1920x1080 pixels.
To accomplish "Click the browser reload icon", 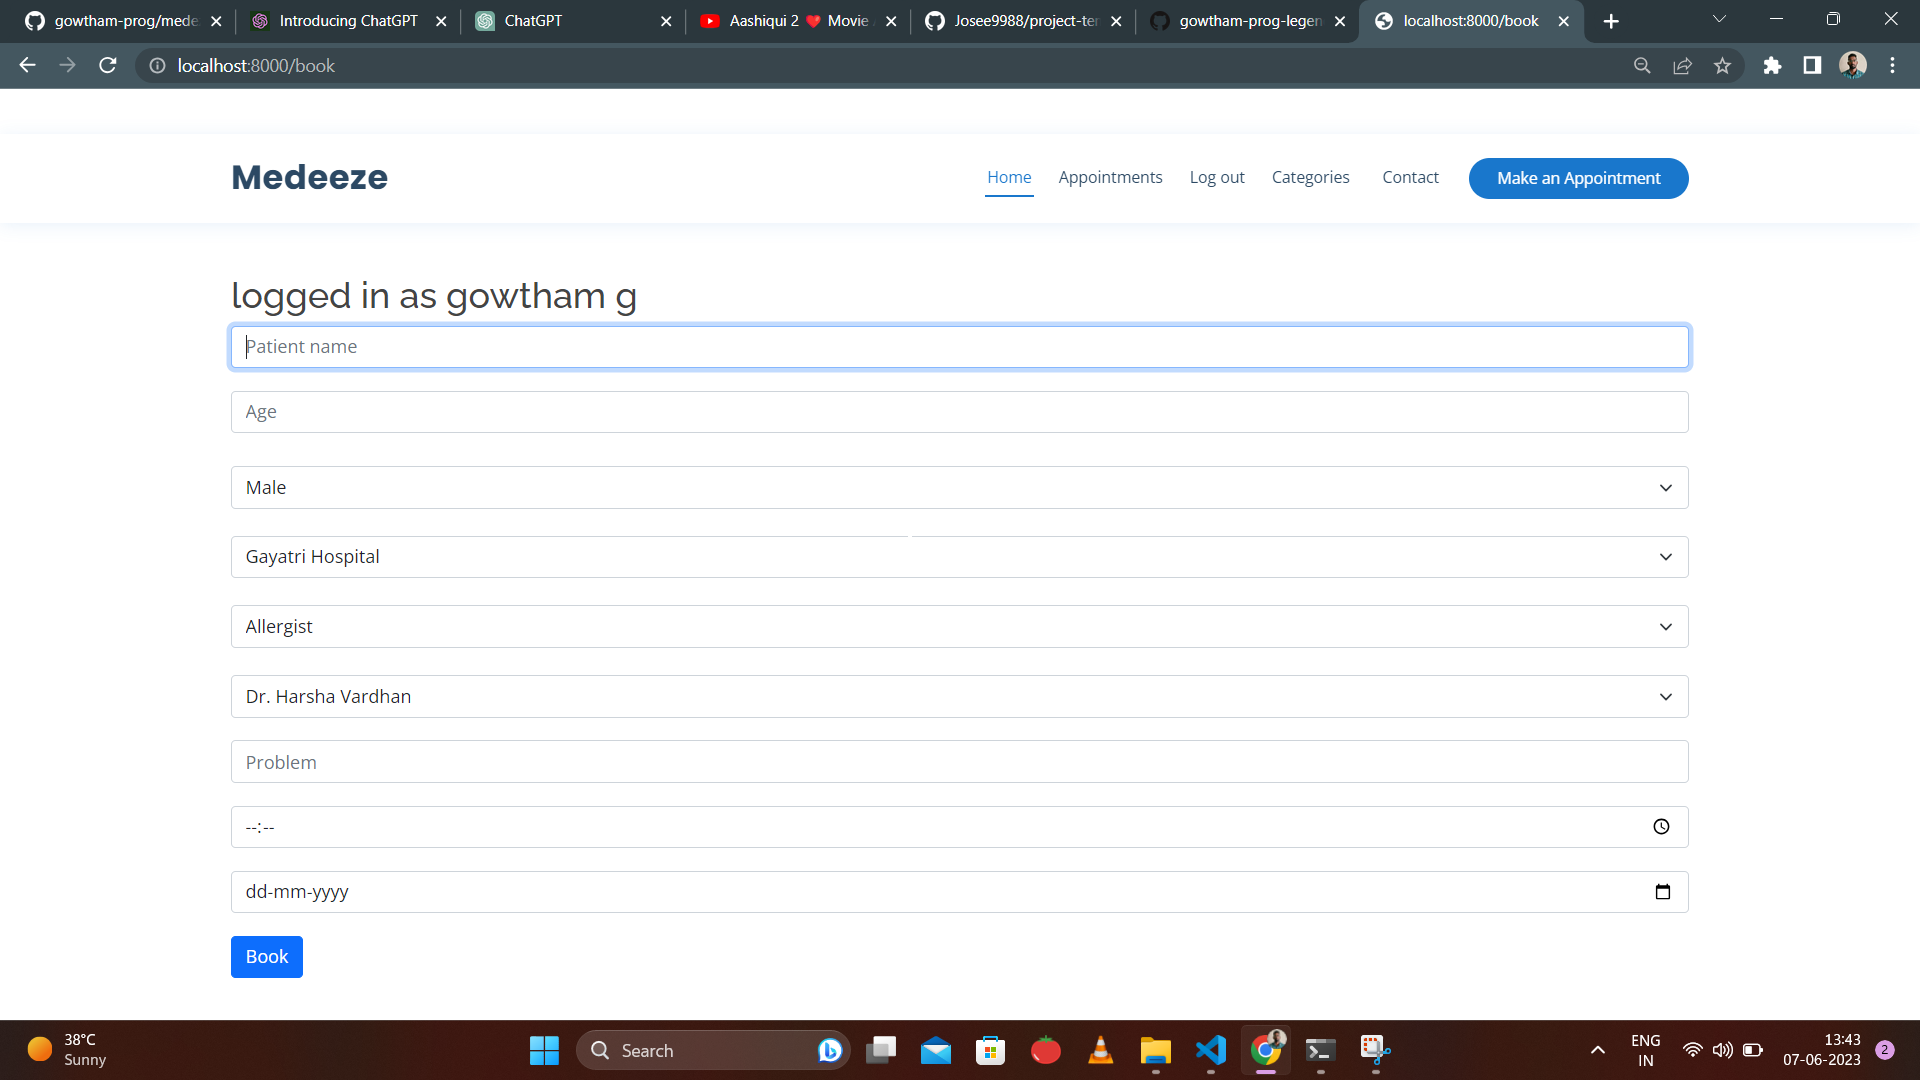I will click(108, 66).
